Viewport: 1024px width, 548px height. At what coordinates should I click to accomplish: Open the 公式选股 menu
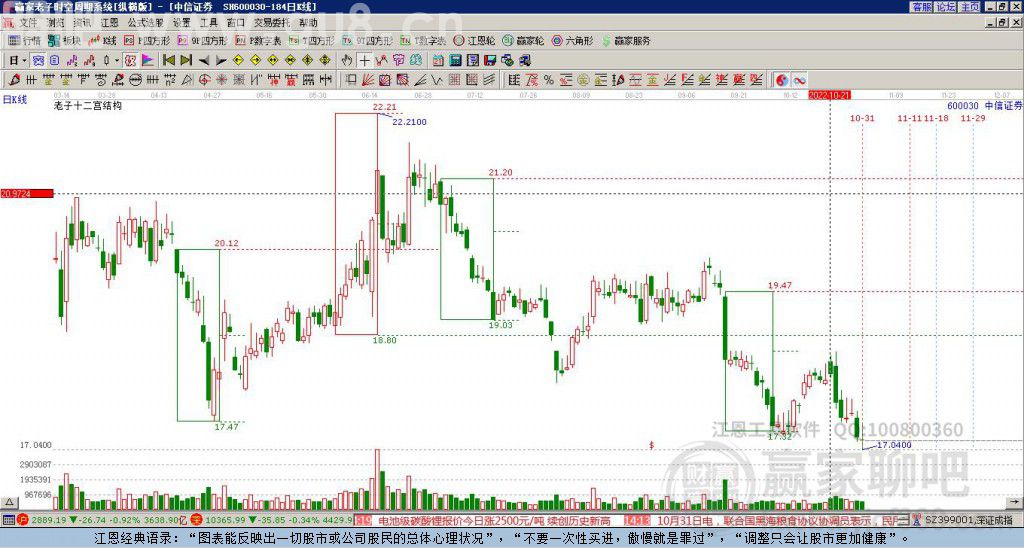coord(146,23)
